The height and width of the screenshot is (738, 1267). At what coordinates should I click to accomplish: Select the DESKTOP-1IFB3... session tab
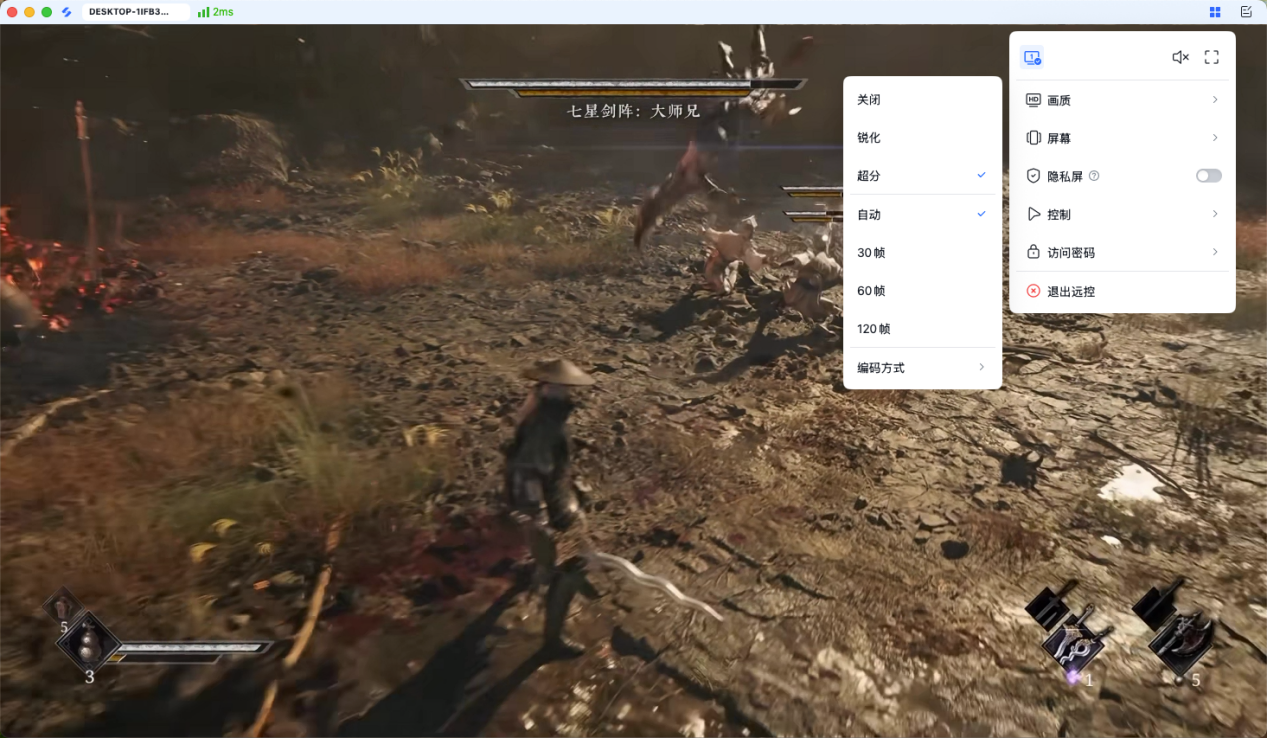pos(136,12)
